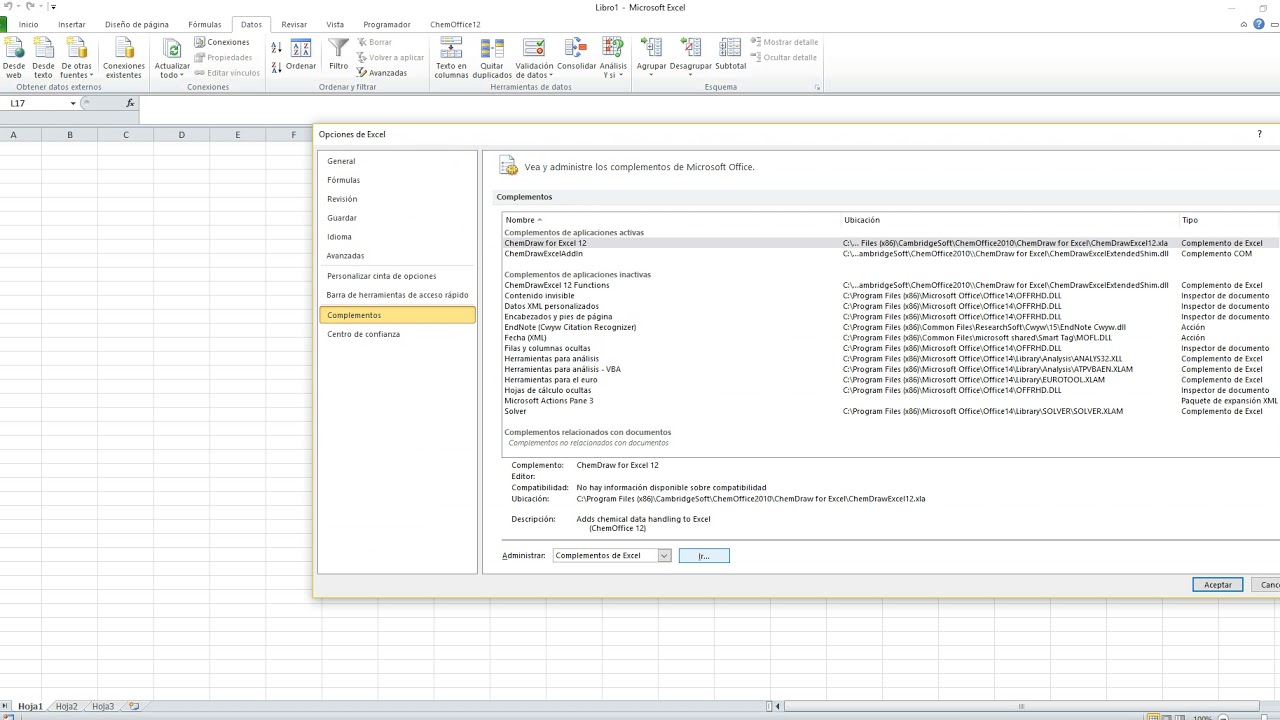Open Validación de datos
The width and height of the screenshot is (1280, 720).
(534, 58)
